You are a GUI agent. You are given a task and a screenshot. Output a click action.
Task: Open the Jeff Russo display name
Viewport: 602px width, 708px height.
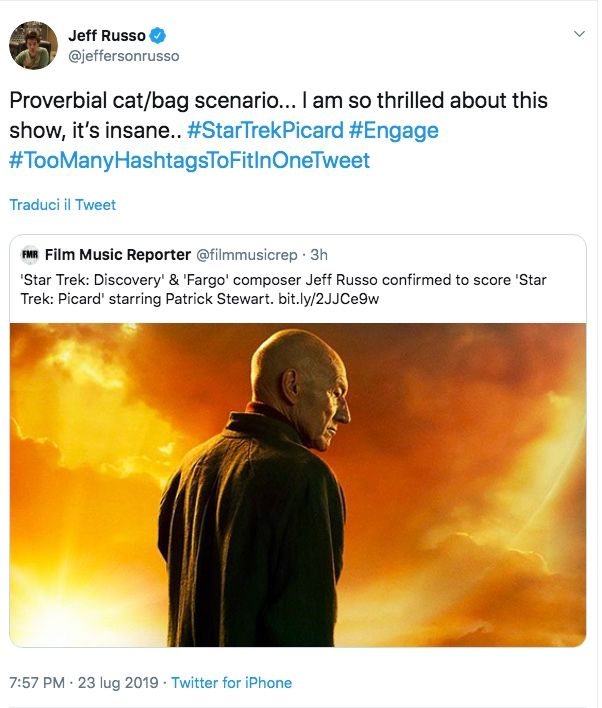[106, 36]
